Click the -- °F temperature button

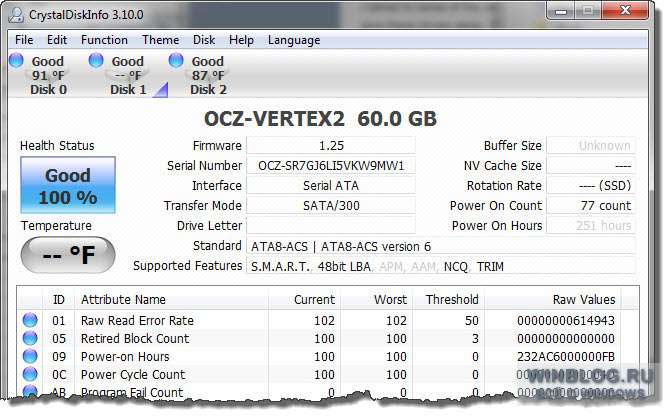pyautogui.click(x=68, y=255)
